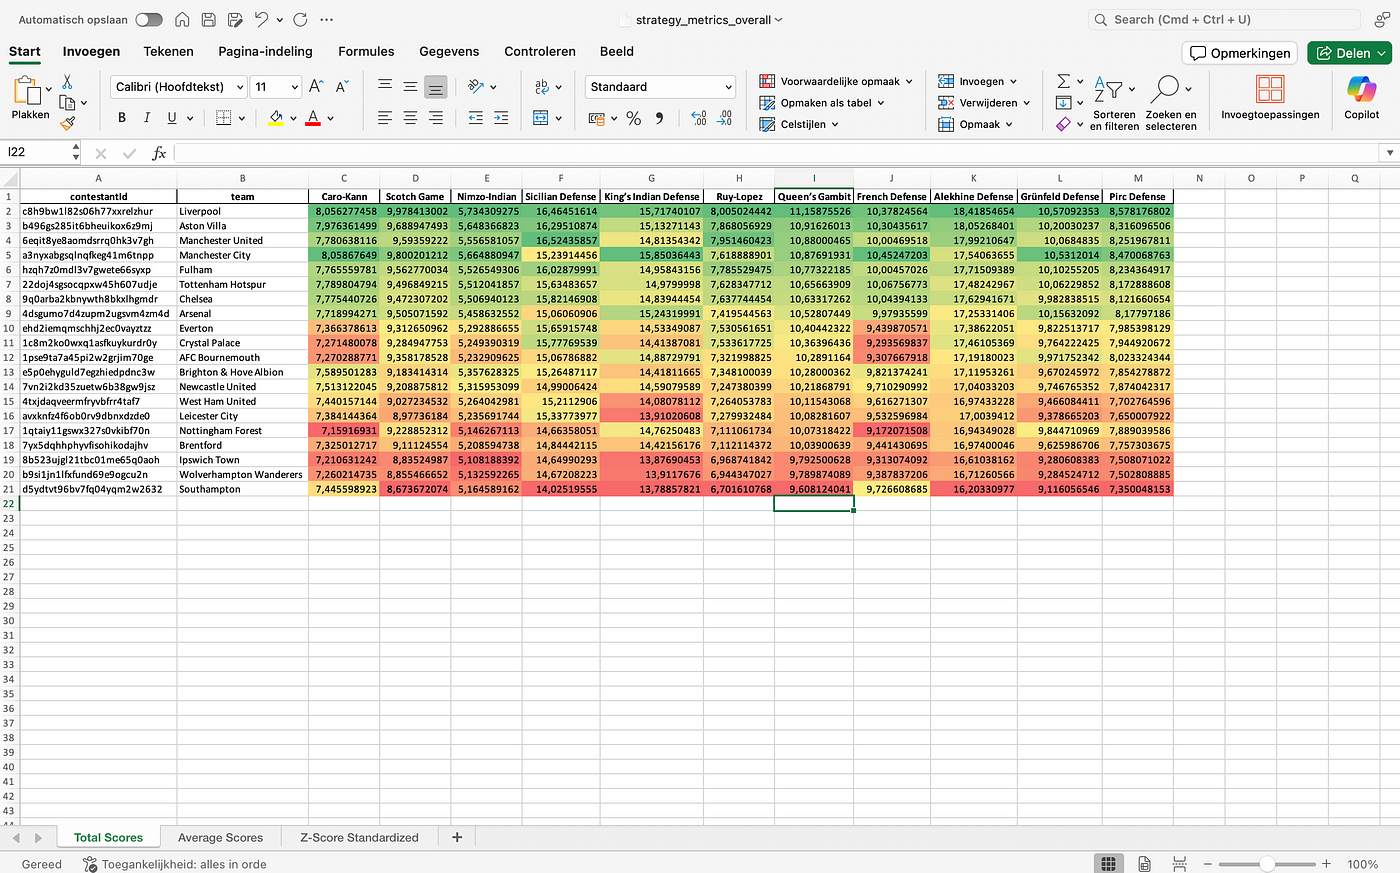Toggle middle vertical alignment
The image size is (1400, 873).
(410, 87)
